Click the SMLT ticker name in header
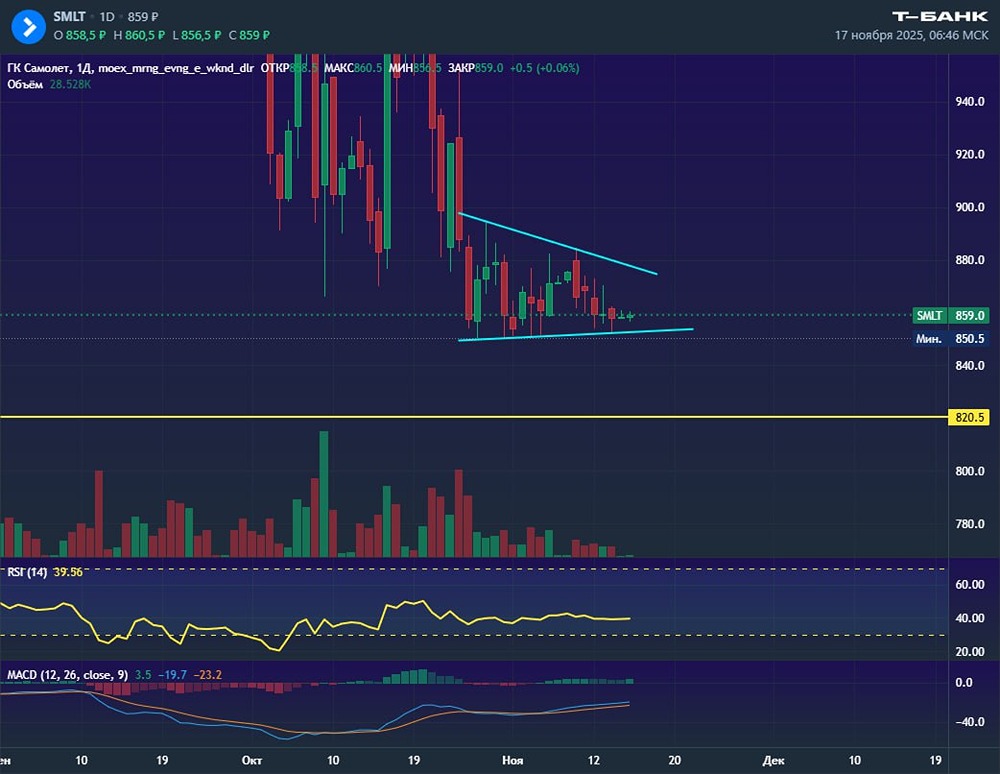The height and width of the screenshot is (774, 1000). click(x=69, y=17)
